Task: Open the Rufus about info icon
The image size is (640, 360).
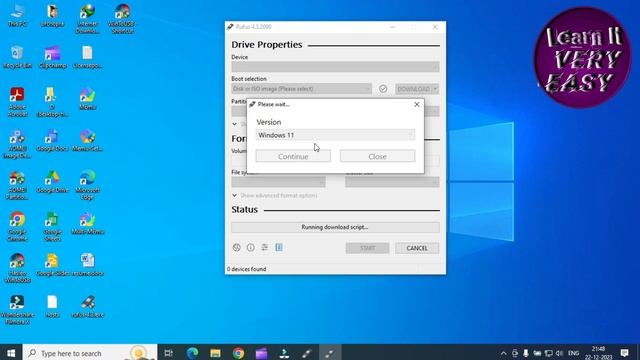Action: pyautogui.click(x=251, y=247)
